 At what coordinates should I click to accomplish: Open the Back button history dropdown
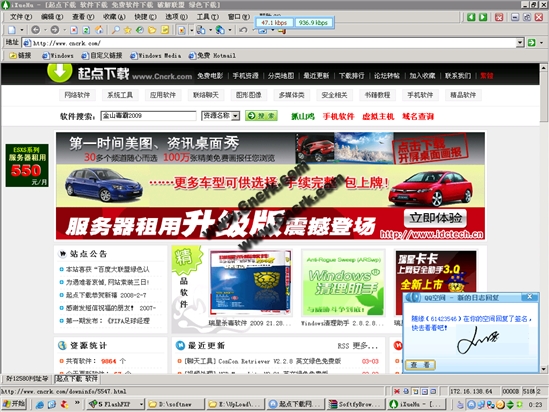(45, 30)
